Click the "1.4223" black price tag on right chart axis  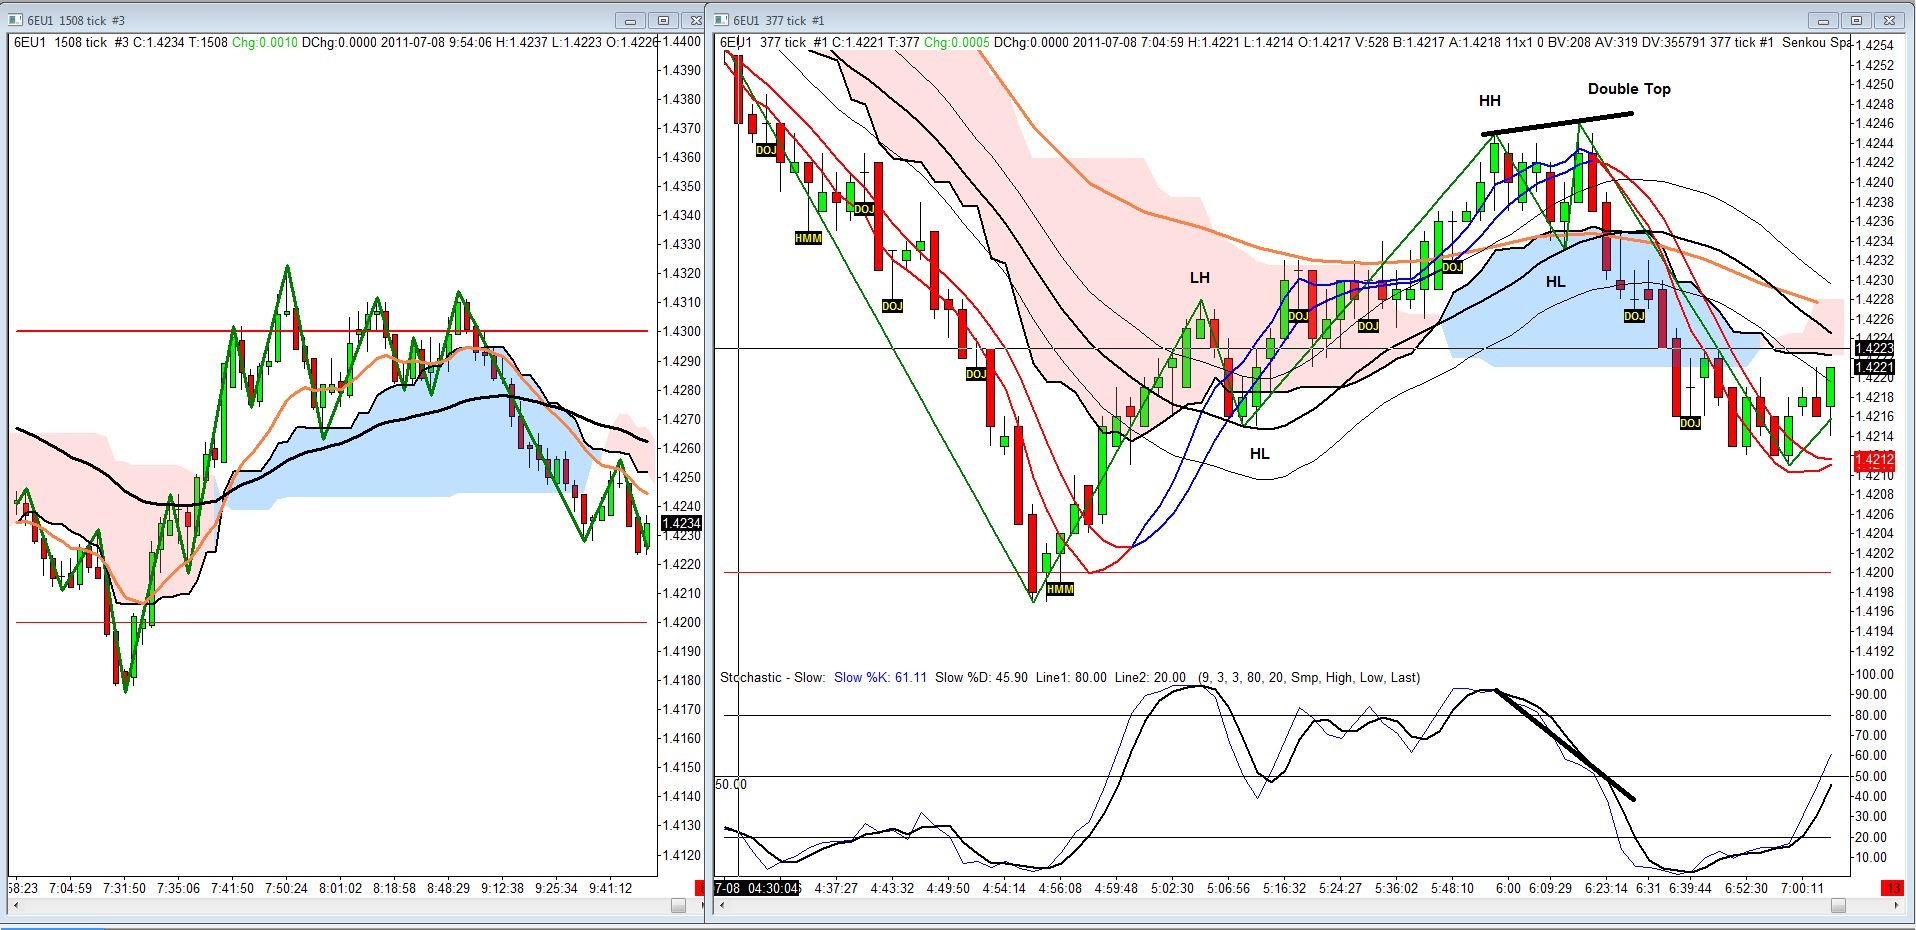point(1874,349)
